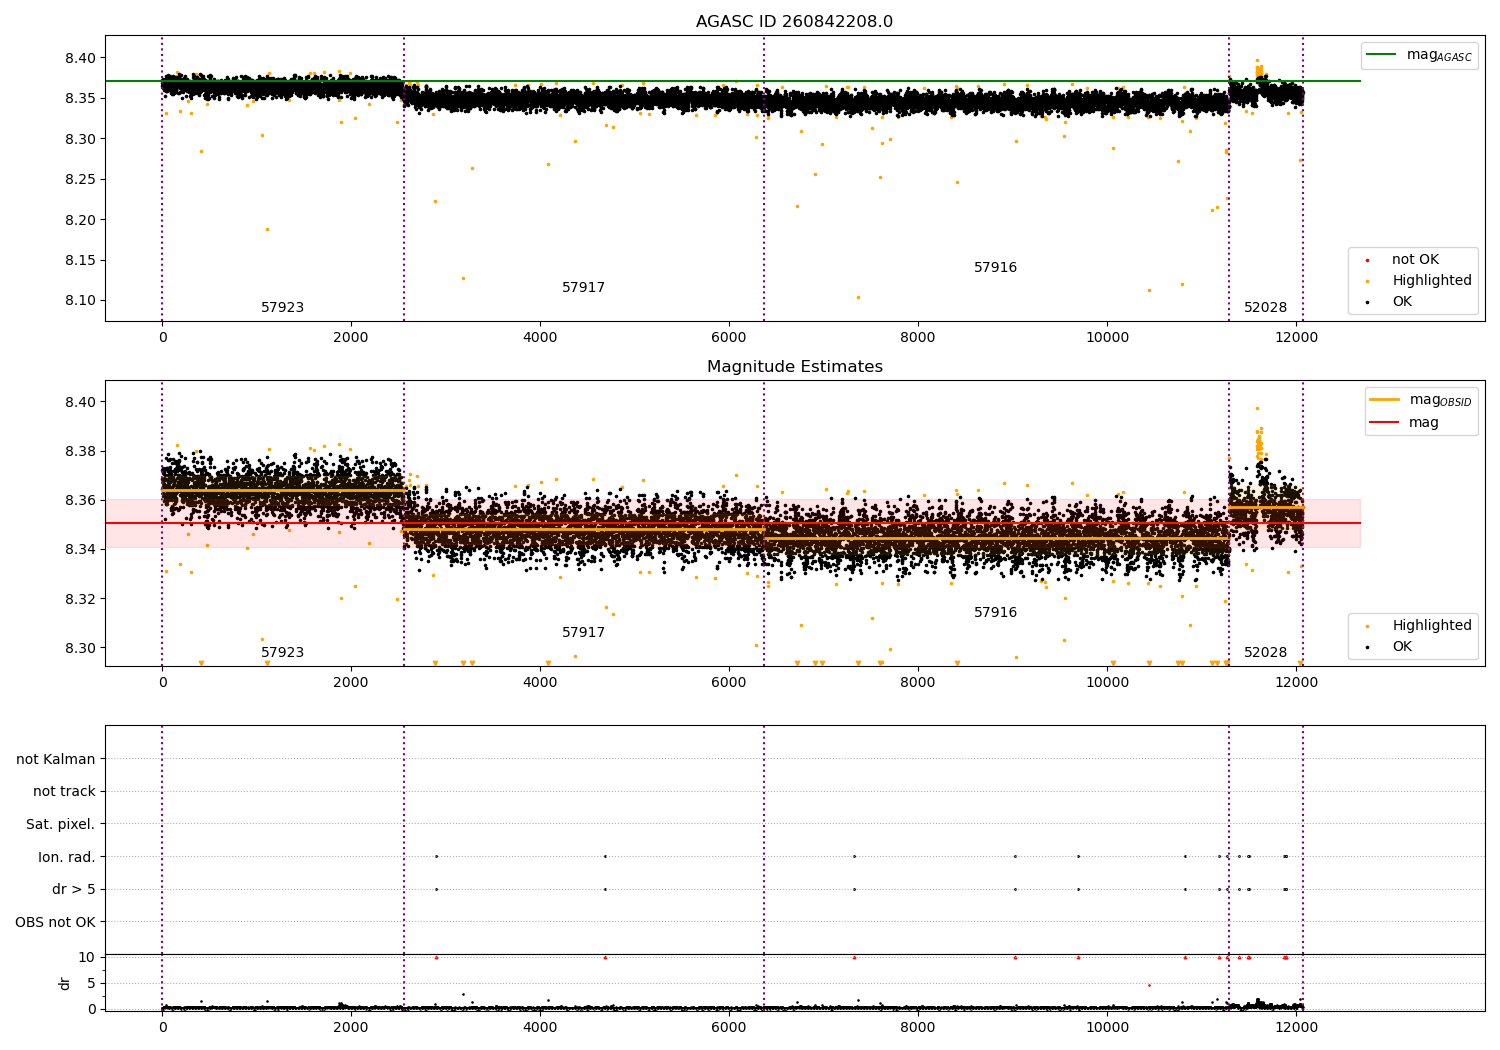This screenshot has width=1500, height=1050.
Task: Click the 12000 x-axis tick under the bottom plot
Action: (1296, 1026)
